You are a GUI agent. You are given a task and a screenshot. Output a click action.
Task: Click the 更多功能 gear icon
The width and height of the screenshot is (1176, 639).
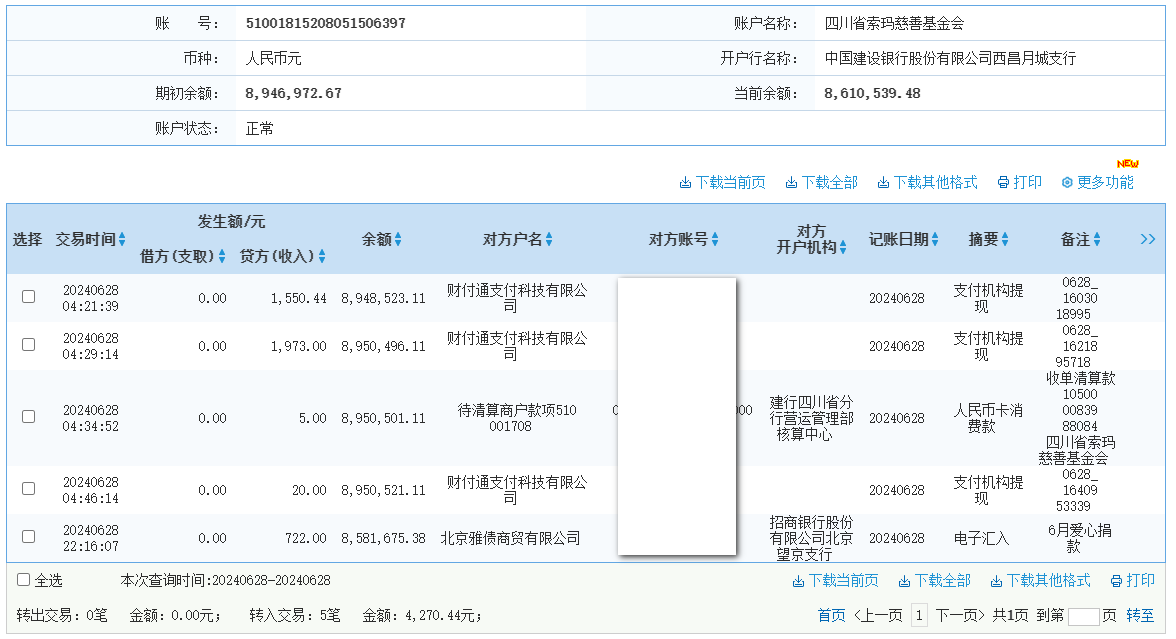pos(1067,183)
